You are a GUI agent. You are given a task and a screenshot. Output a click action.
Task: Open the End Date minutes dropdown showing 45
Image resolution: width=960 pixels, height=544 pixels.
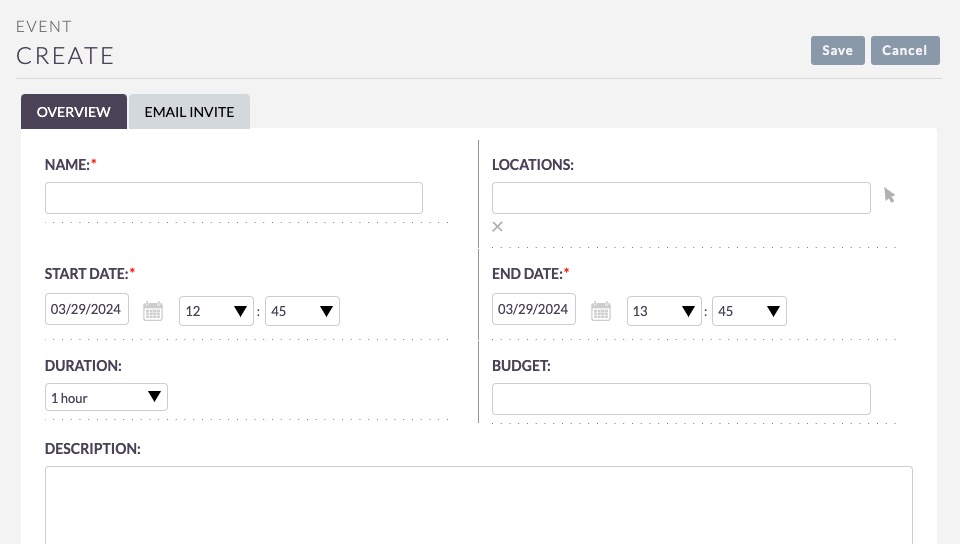click(749, 311)
